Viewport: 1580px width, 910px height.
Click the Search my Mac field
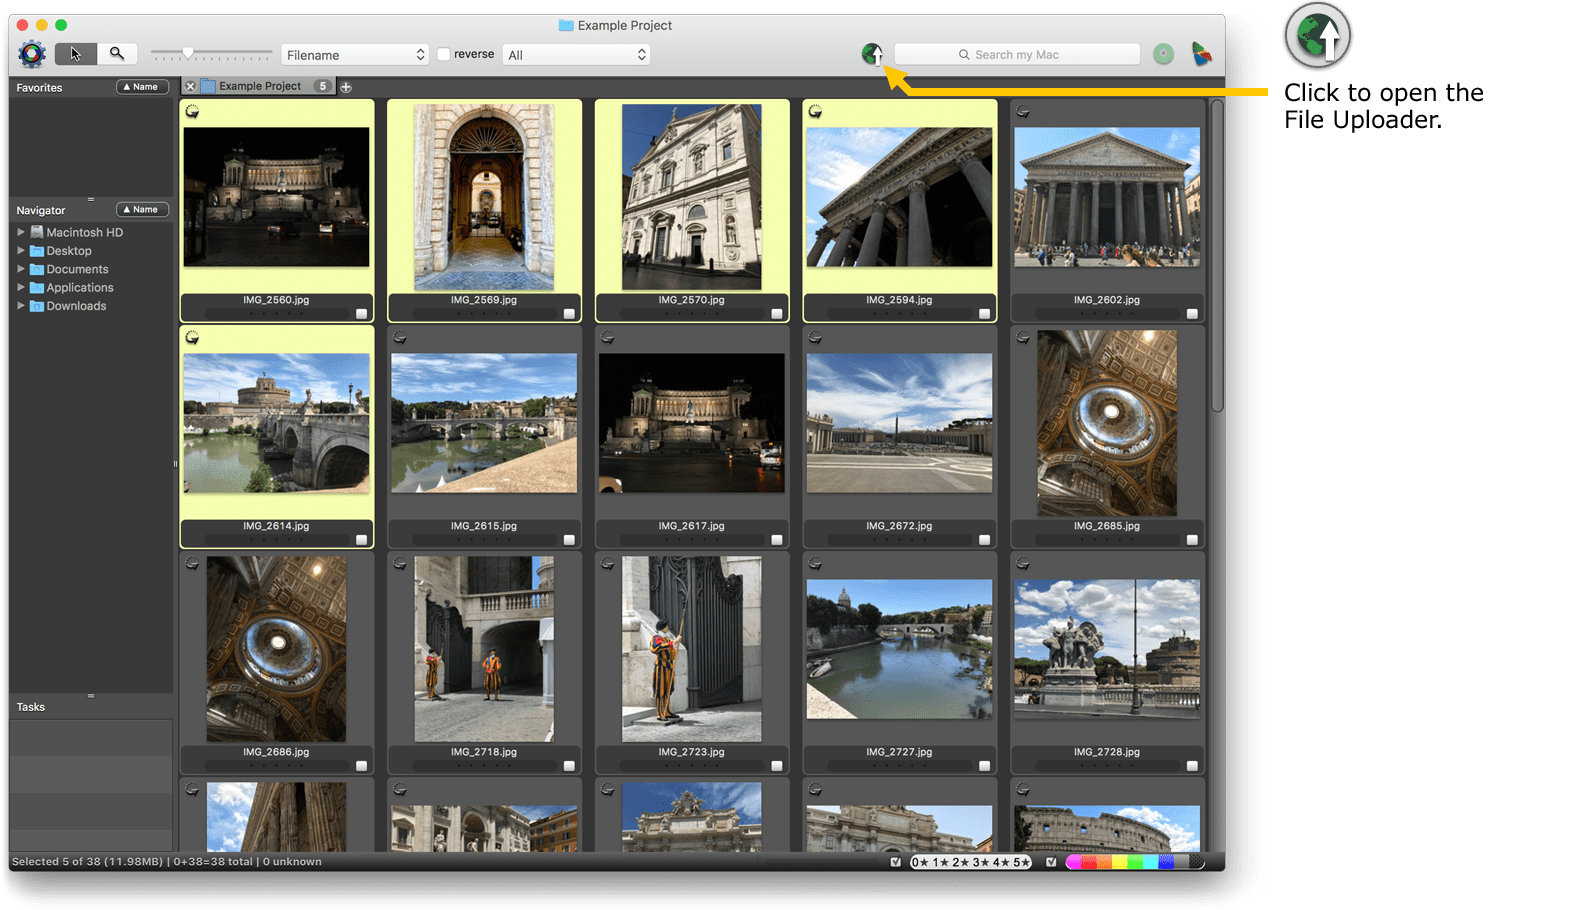coord(1017,54)
